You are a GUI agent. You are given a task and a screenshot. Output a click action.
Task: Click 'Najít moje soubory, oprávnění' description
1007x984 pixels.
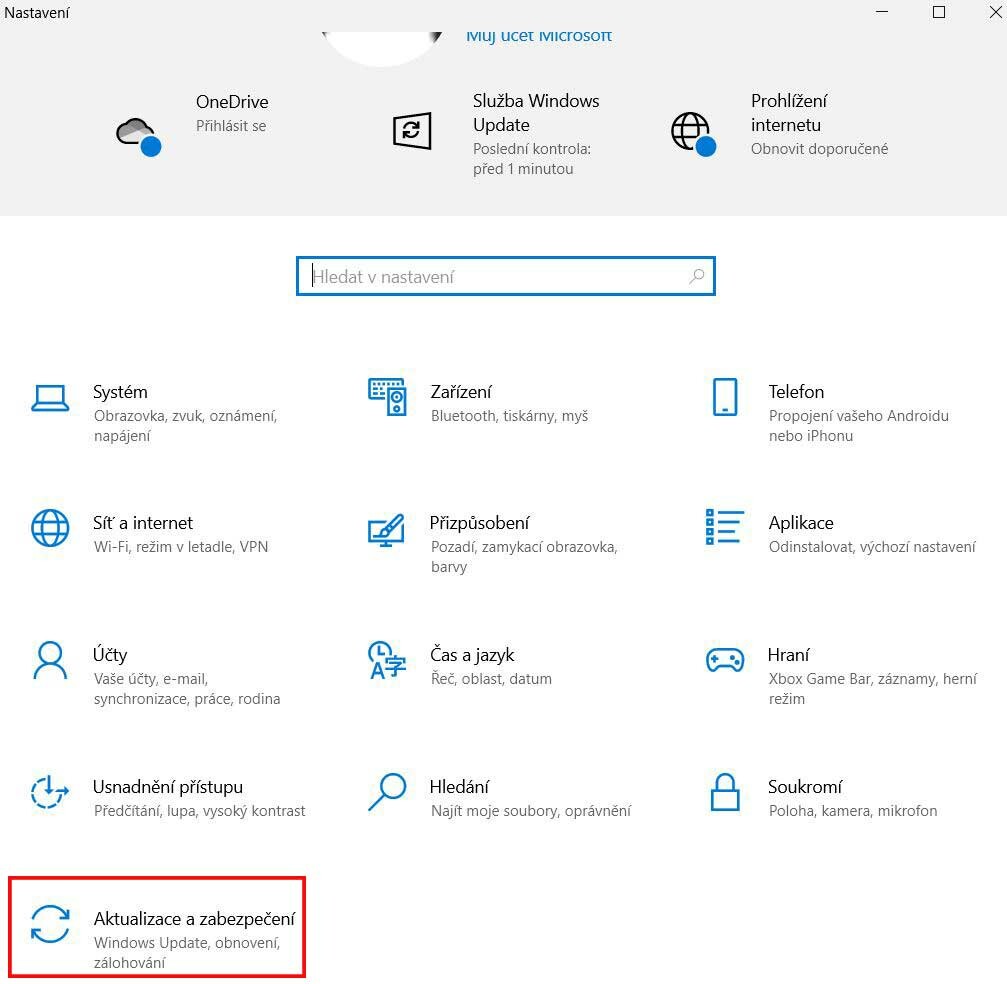coord(530,811)
